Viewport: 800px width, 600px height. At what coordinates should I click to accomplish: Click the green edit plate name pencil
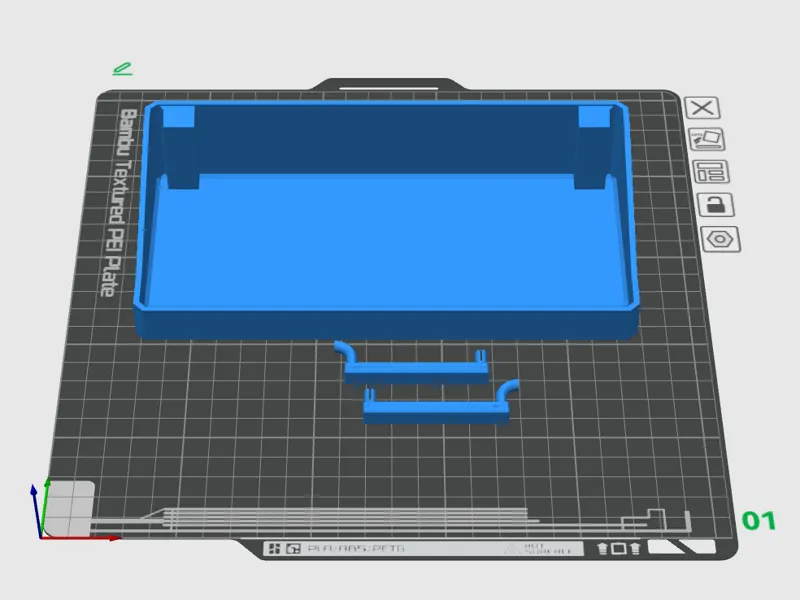(x=122, y=69)
